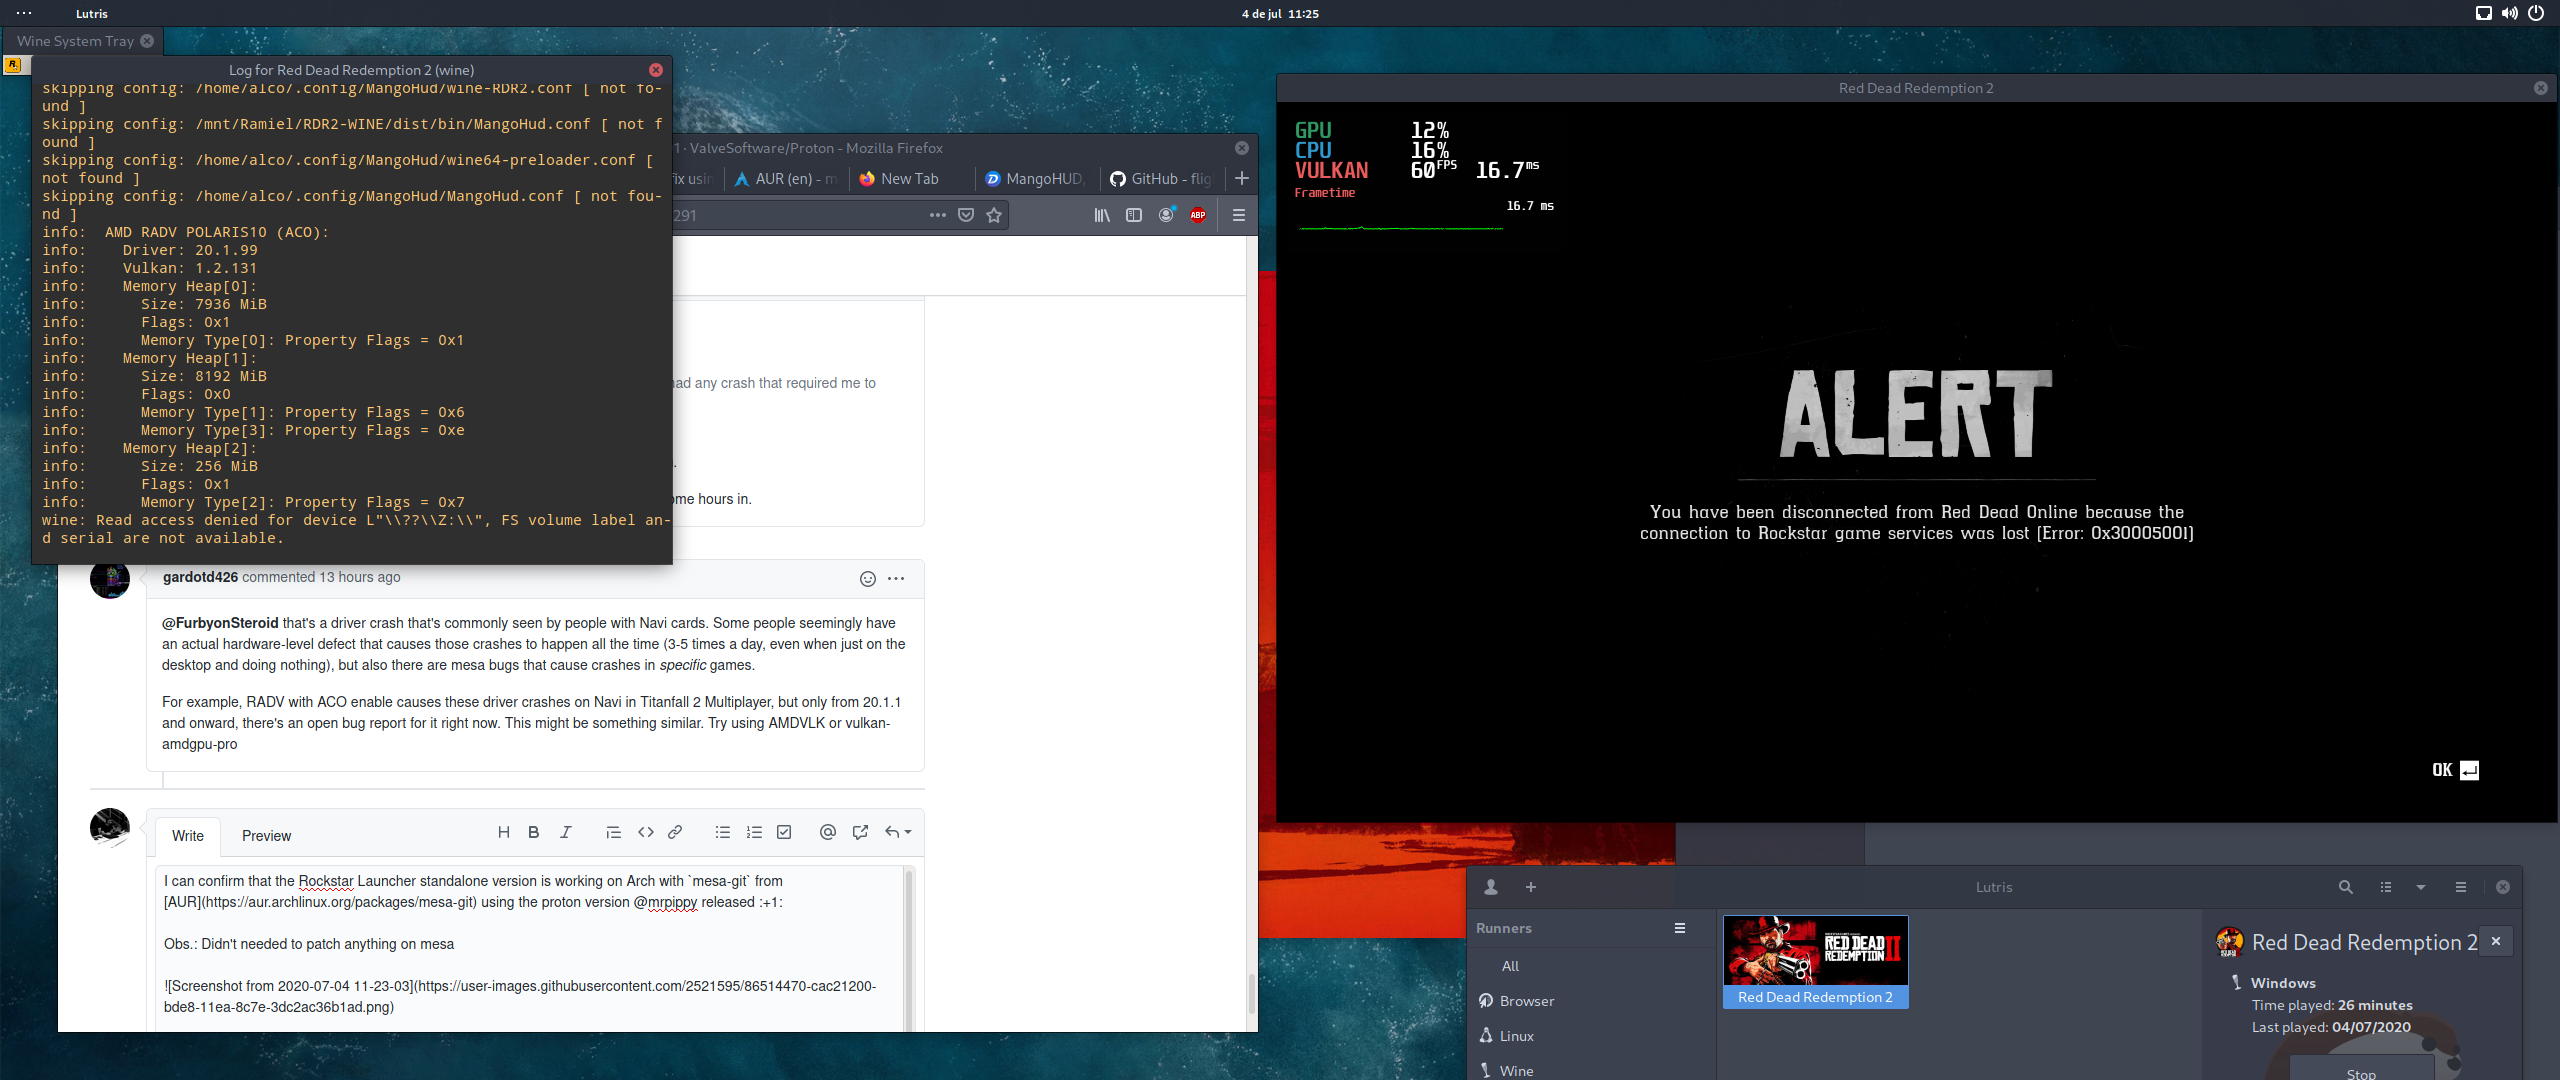Screen dimensions: 2560x1080
Task: Switch to GitHub - flig Firefox tab
Action: [1161, 179]
